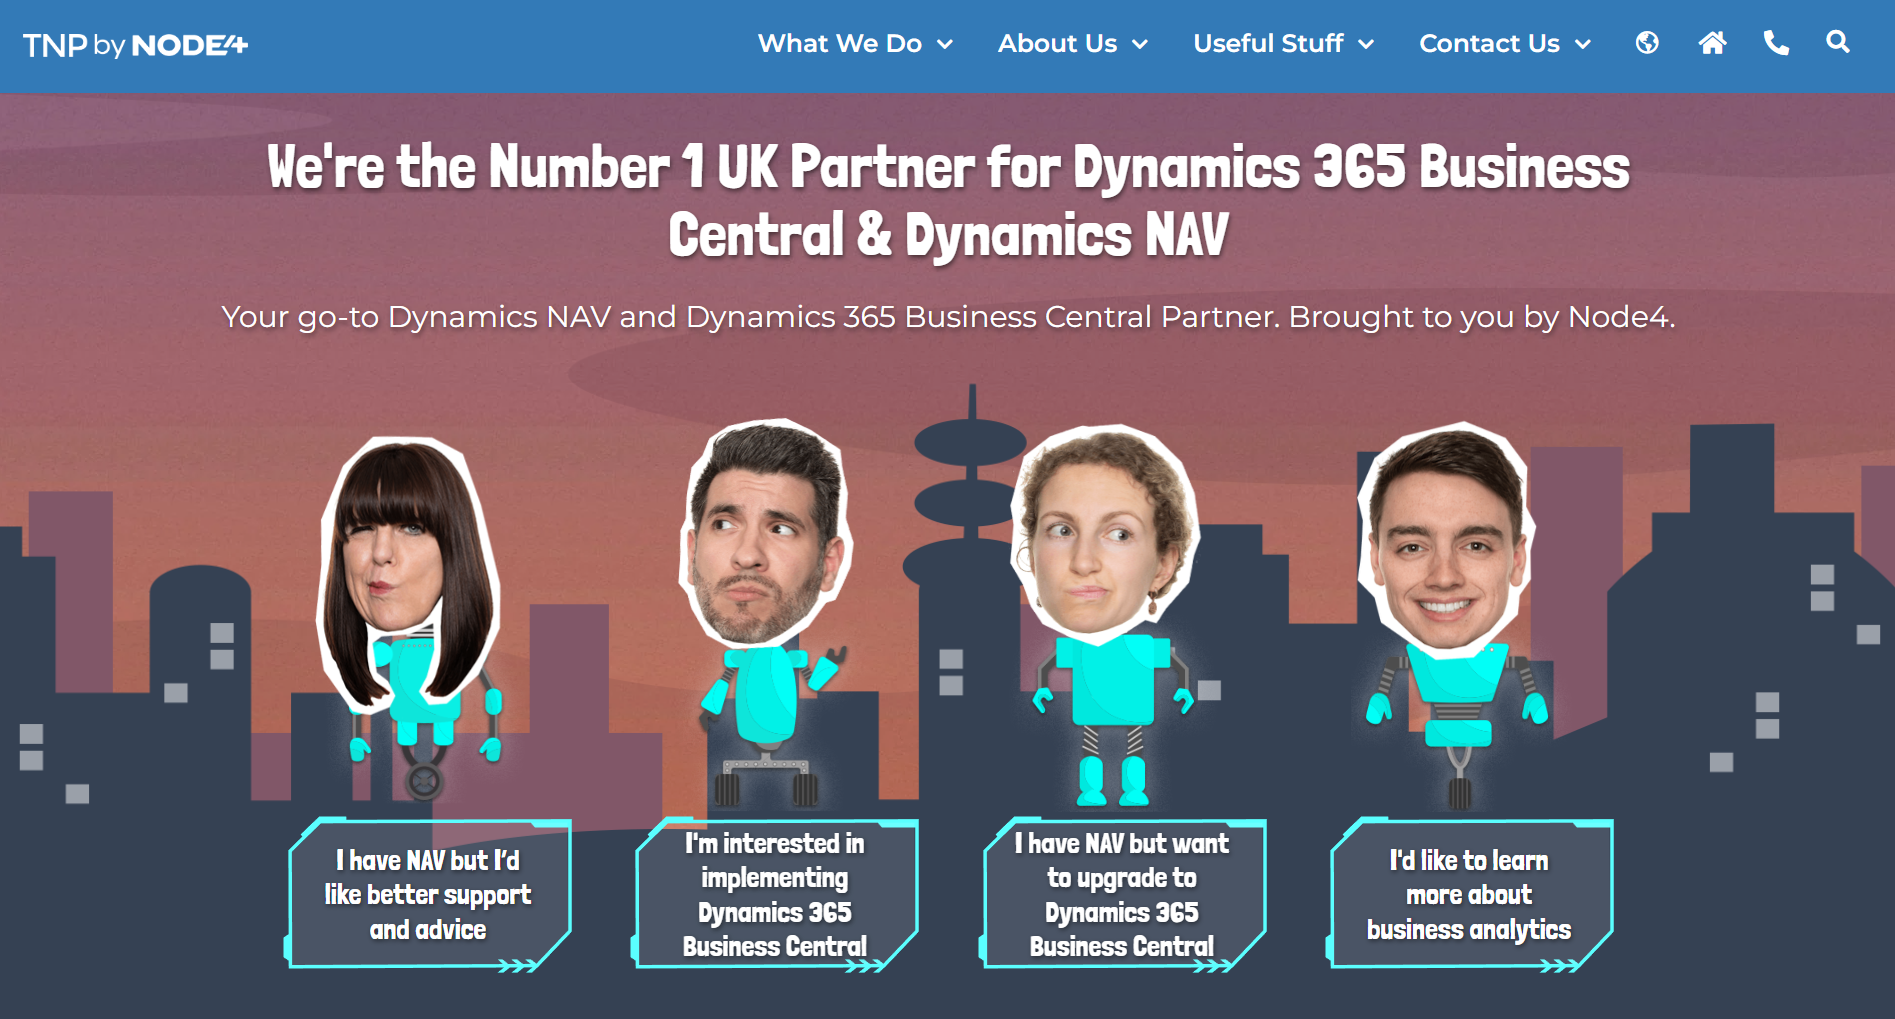The height and width of the screenshot is (1019, 1895).
Task: Select 'I'm interested in implementing Dynamics 365' card
Action: coord(775,894)
